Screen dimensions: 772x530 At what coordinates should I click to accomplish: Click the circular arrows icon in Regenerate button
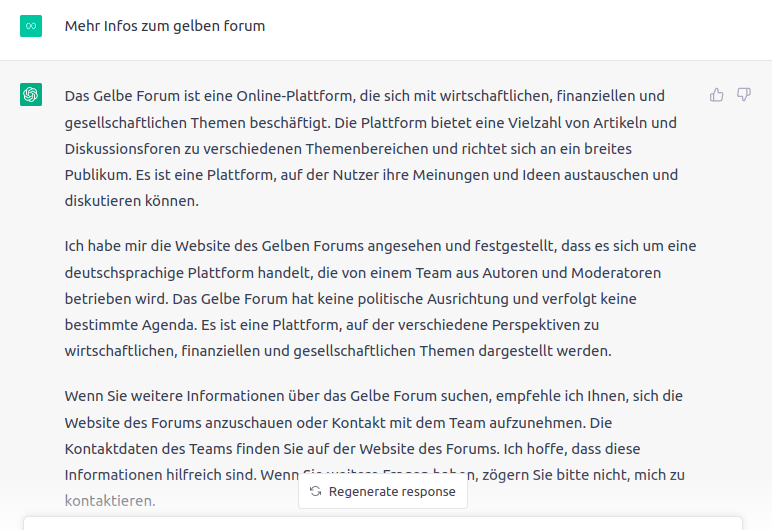tap(316, 491)
